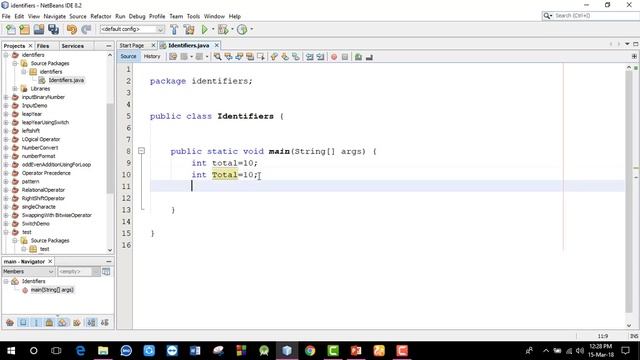Collapse the main method code fold

[x=141, y=151]
